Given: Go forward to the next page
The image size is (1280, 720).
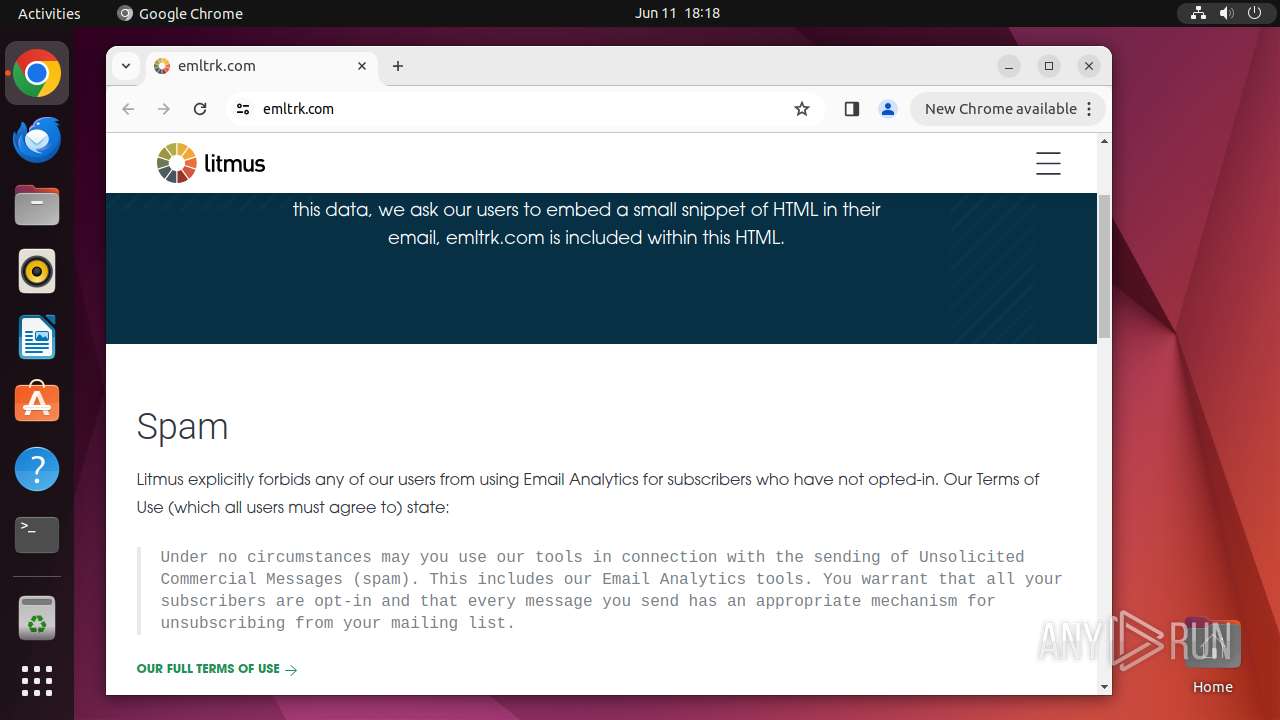Looking at the screenshot, I should tap(164, 109).
